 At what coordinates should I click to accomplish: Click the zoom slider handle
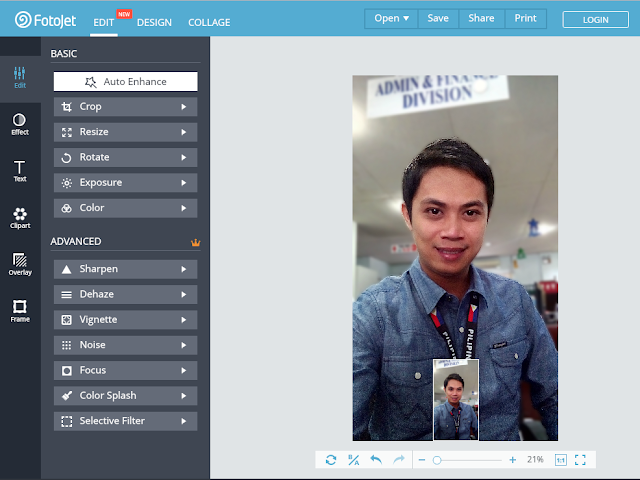click(437, 460)
